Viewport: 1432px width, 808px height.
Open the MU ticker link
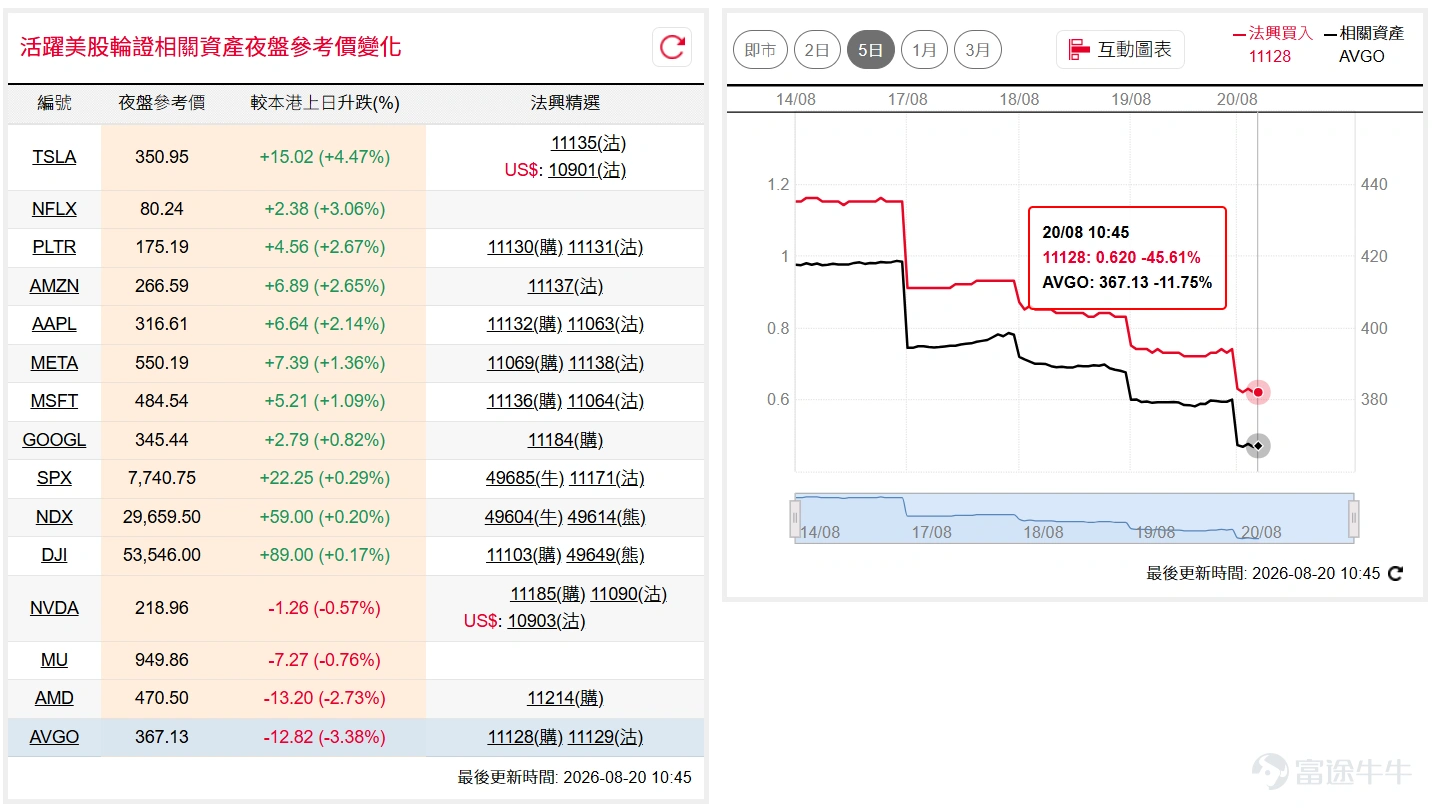point(54,660)
